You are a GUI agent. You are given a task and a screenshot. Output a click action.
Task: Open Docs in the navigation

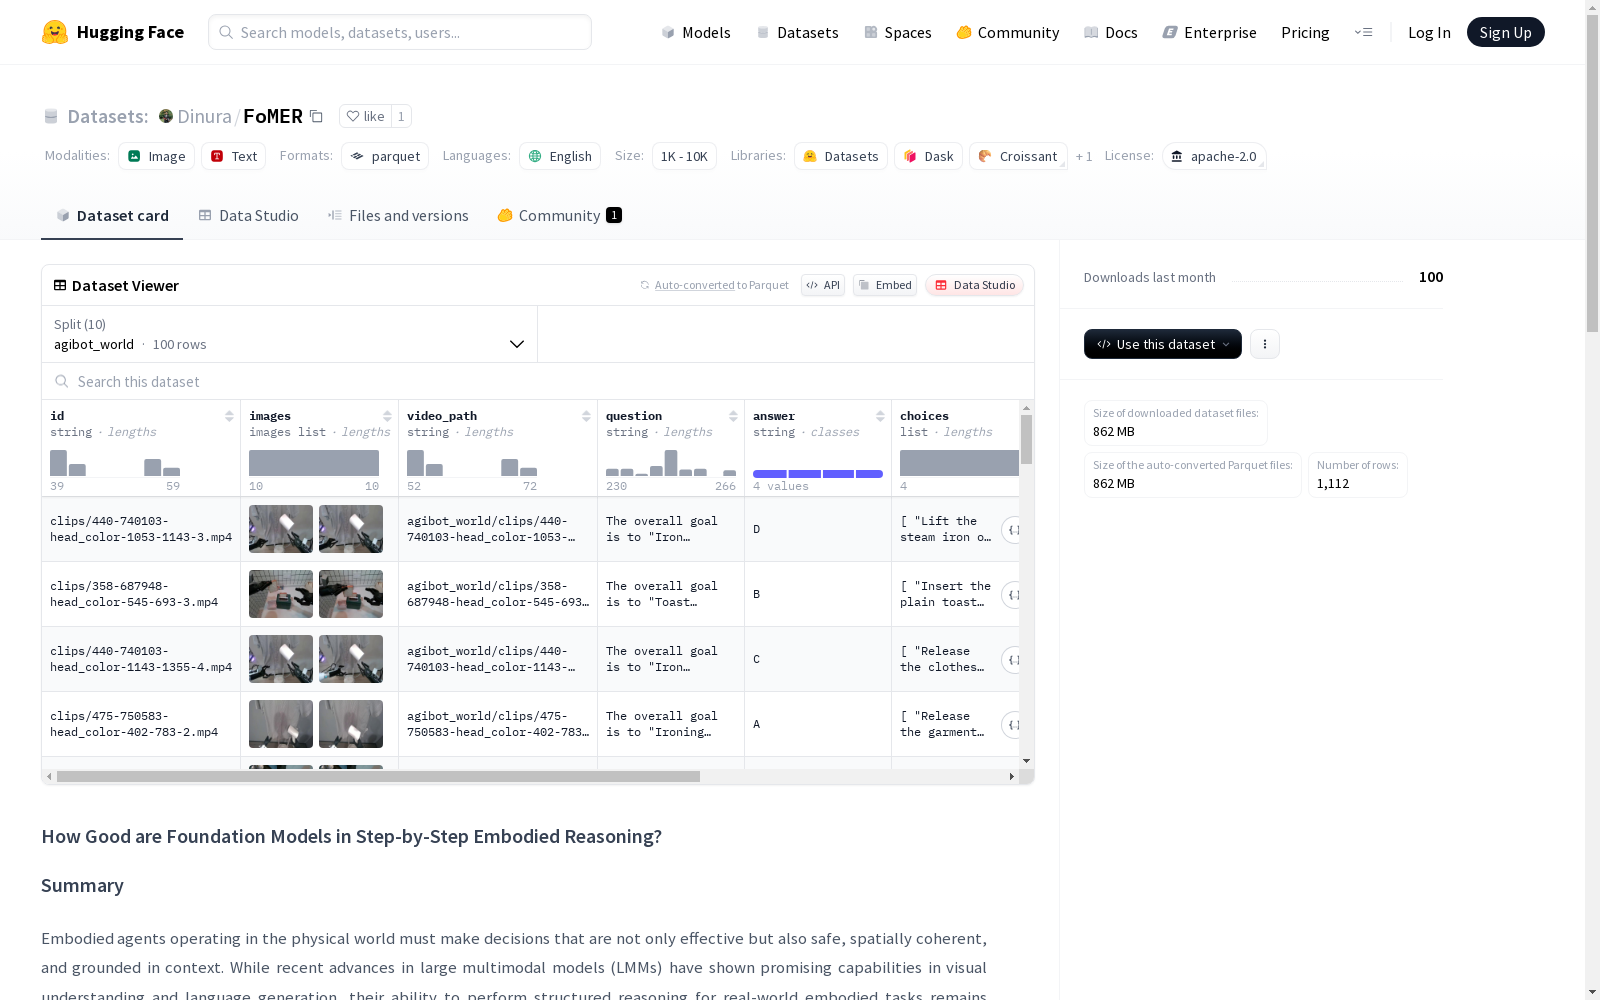pos(1111,32)
